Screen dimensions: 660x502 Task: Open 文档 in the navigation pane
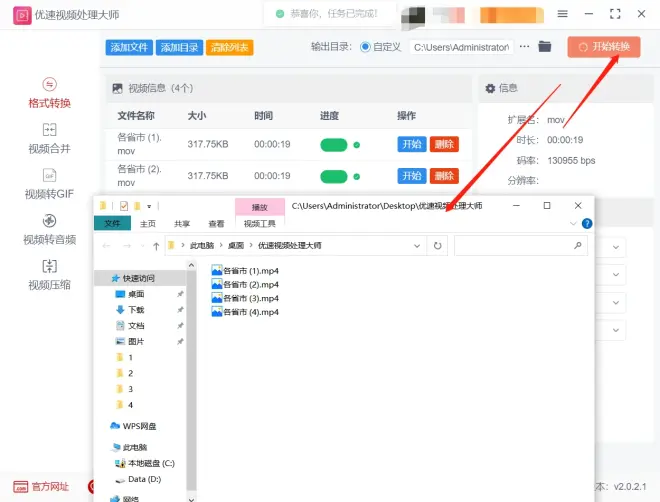[x=136, y=326]
